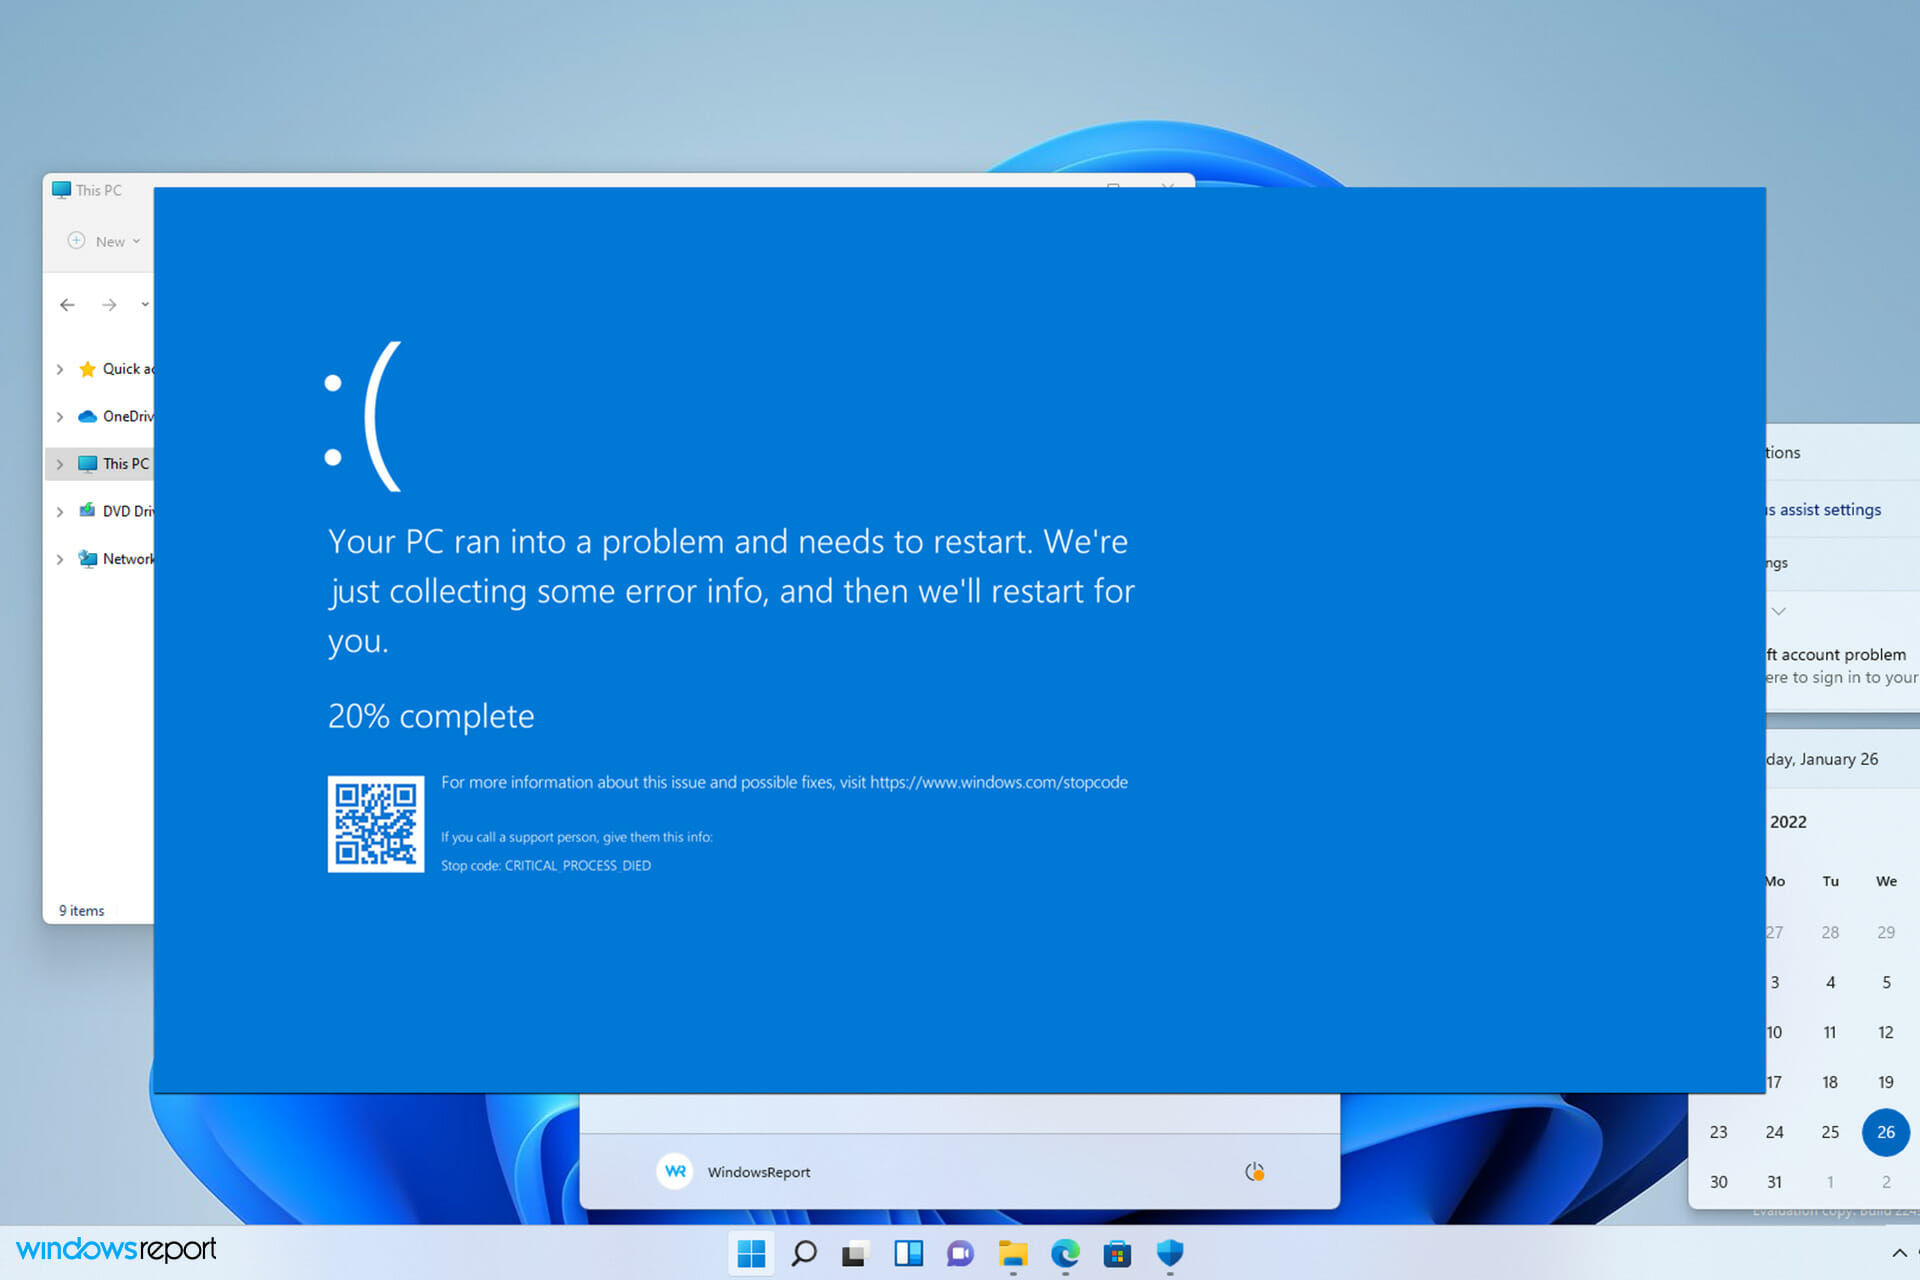Expand Network tree node

(x=60, y=559)
